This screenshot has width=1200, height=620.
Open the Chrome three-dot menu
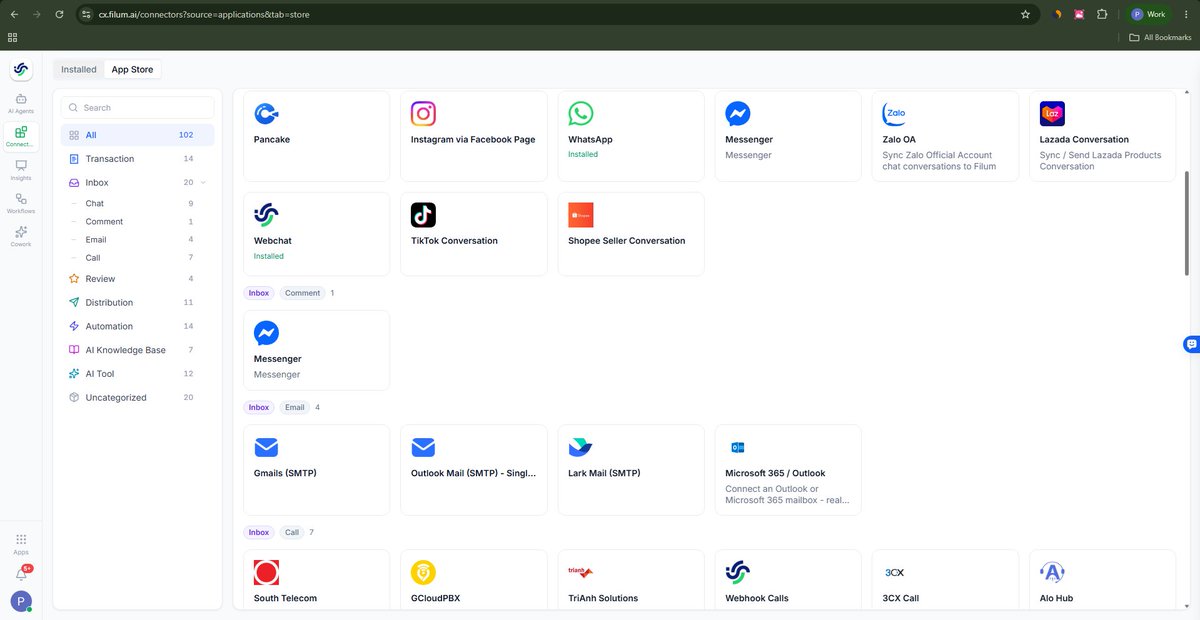pyautogui.click(x=1187, y=15)
